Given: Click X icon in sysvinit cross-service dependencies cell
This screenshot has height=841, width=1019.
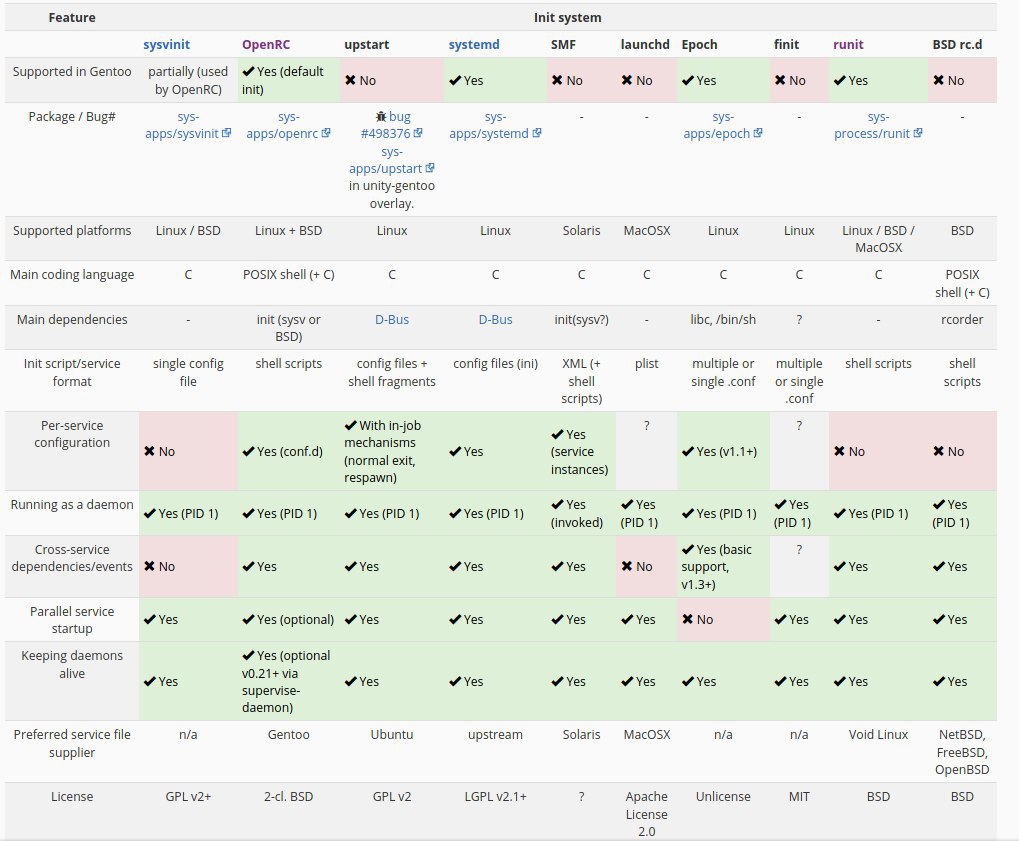Looking at the screenshot, I should click(x=149, y=566).
